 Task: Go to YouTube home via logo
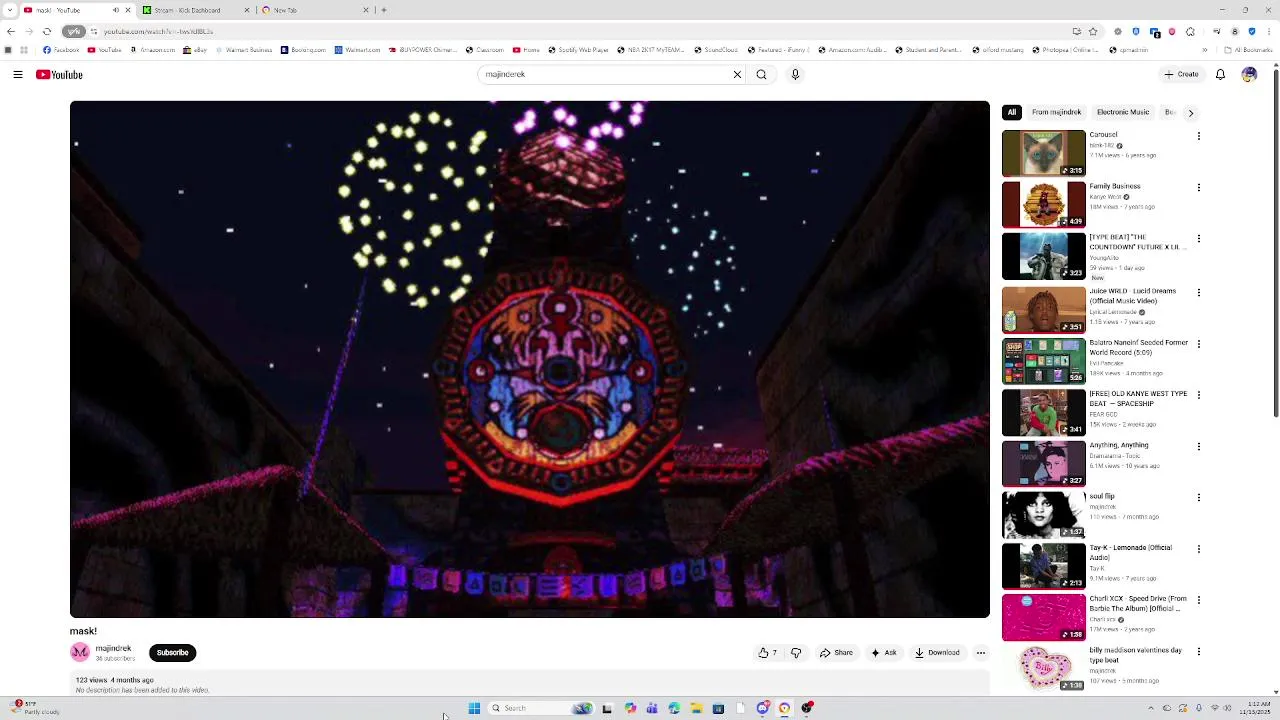click(x=59, y=74)
